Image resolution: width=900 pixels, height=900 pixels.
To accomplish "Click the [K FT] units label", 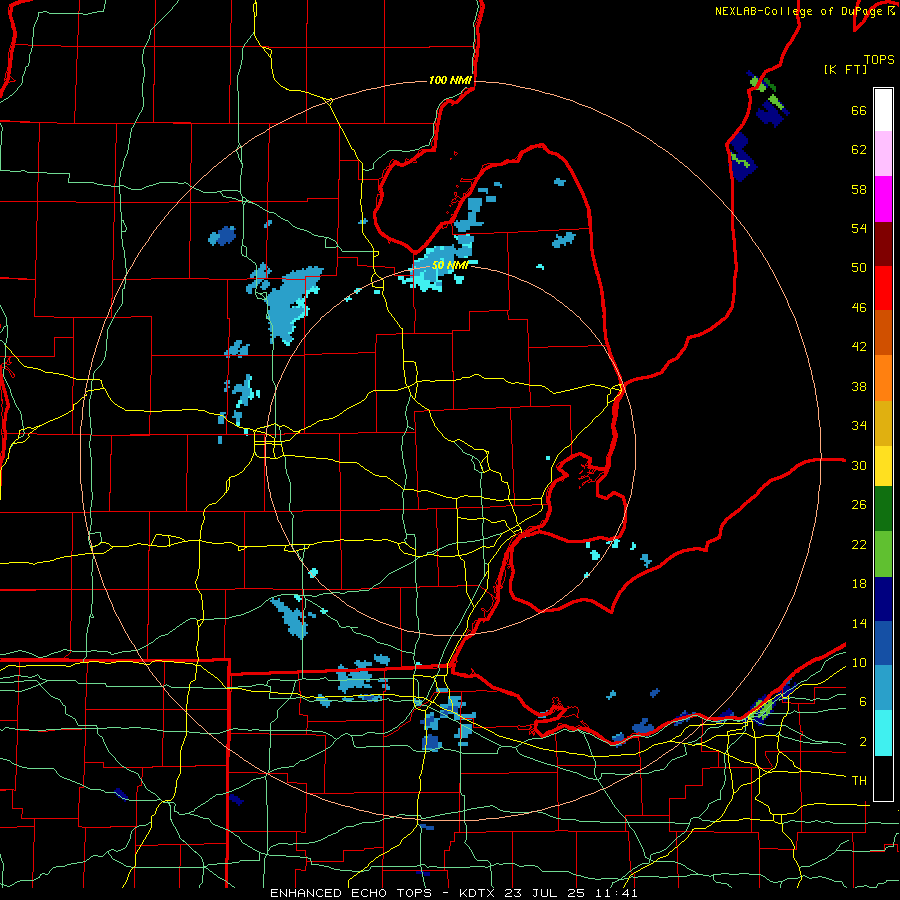I will click(x=845, y=70).
